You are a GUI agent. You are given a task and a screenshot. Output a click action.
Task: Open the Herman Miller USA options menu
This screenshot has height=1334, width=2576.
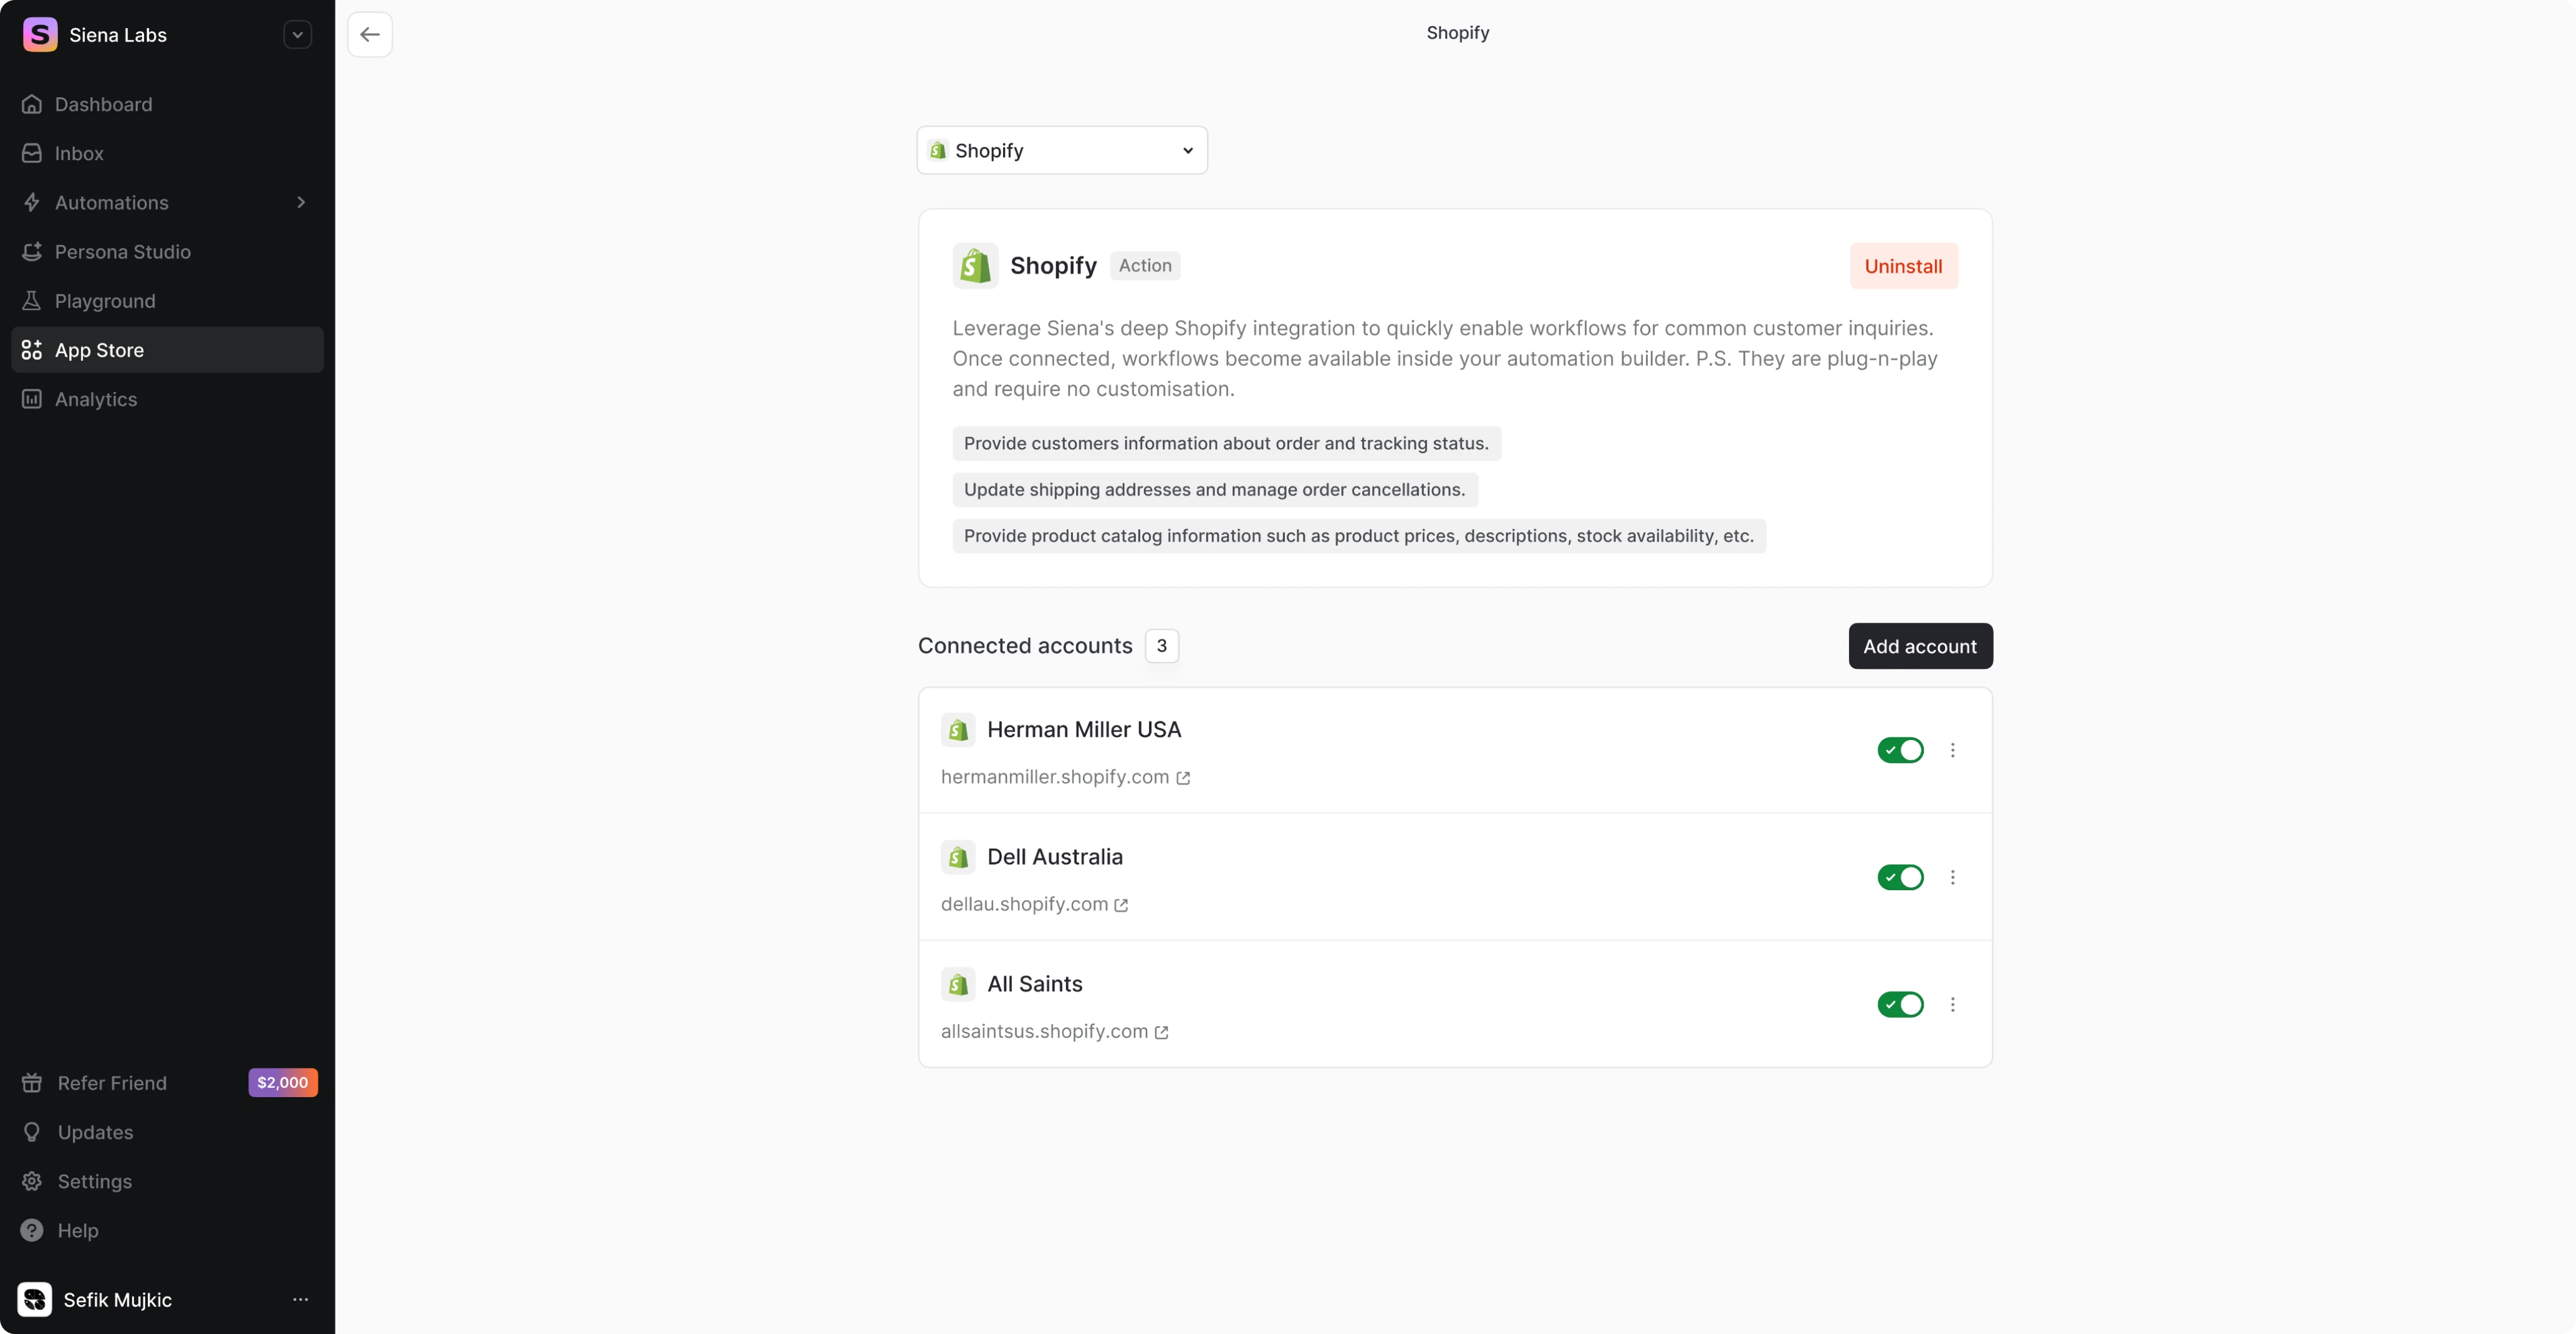click(x=1952, y=750)
